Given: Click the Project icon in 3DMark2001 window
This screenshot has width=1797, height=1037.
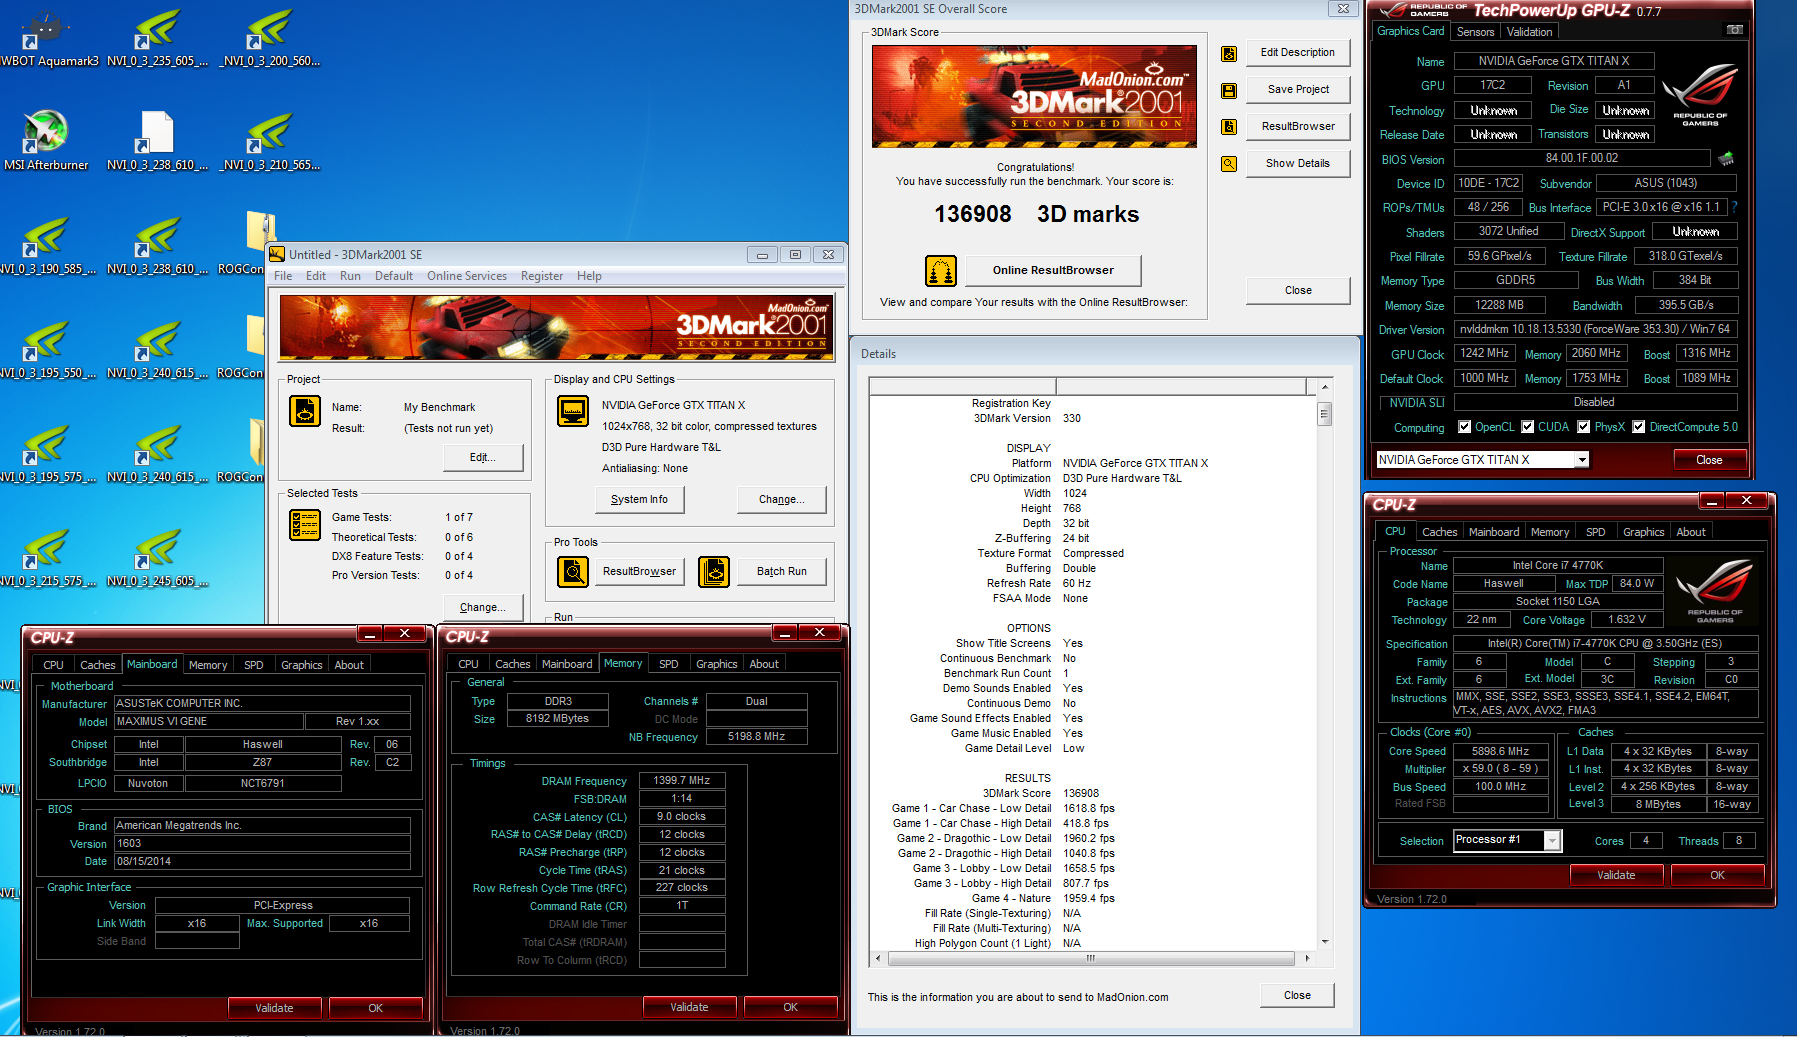Looking at the screenshot, I should (305, 411).
